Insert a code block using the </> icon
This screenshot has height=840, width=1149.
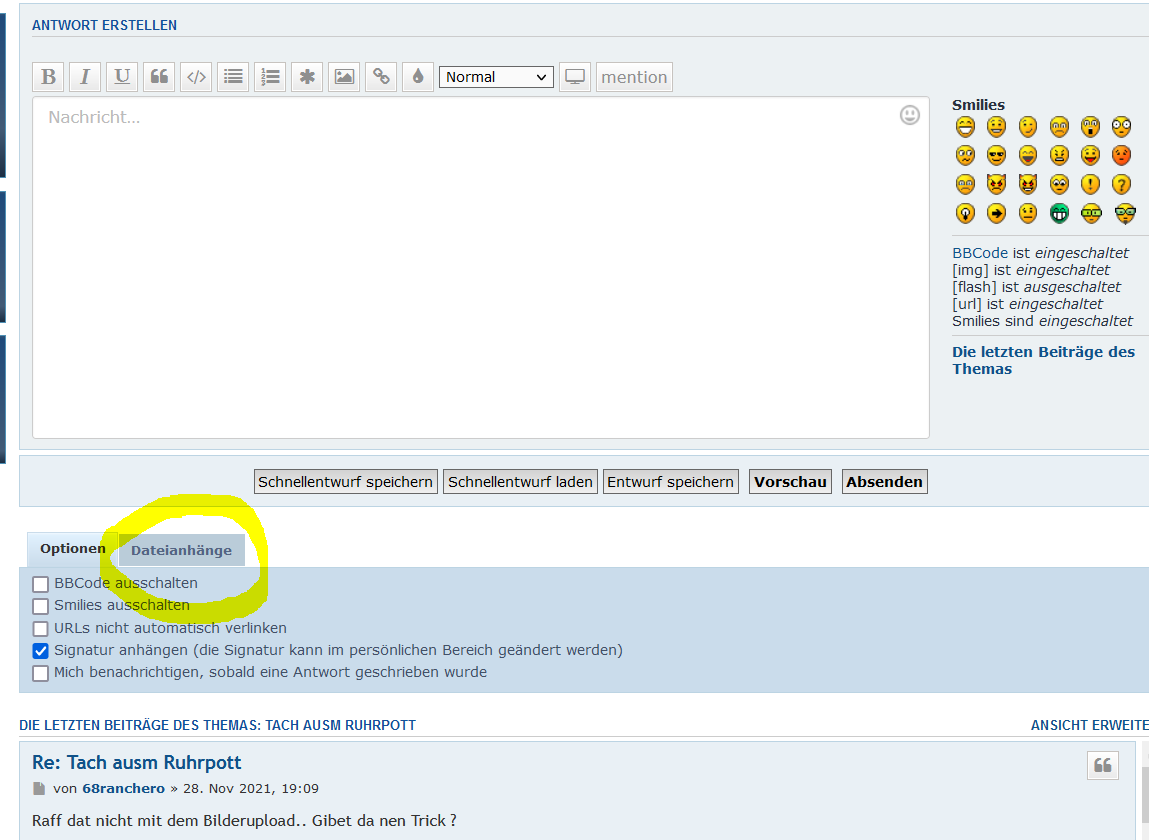[x=196, y=77]
